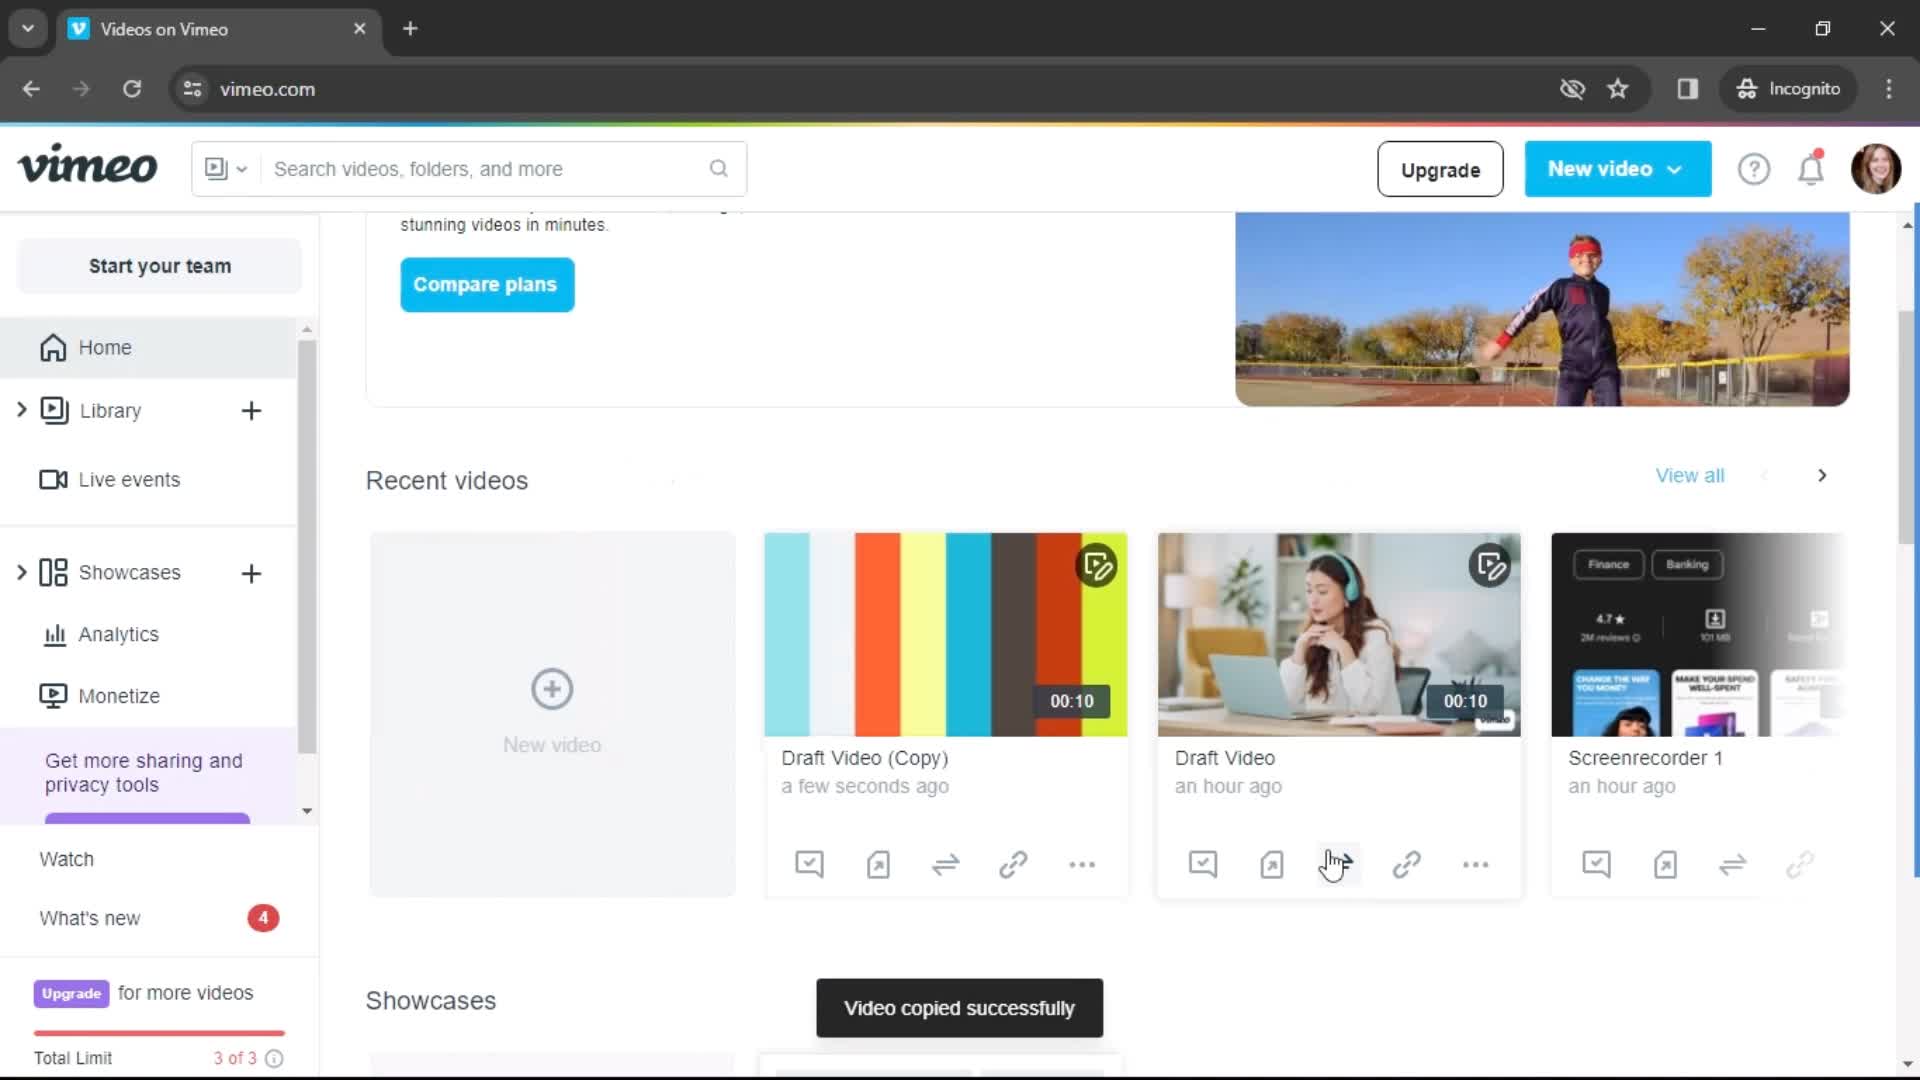Open Chrome three-dot menu

1889,89
